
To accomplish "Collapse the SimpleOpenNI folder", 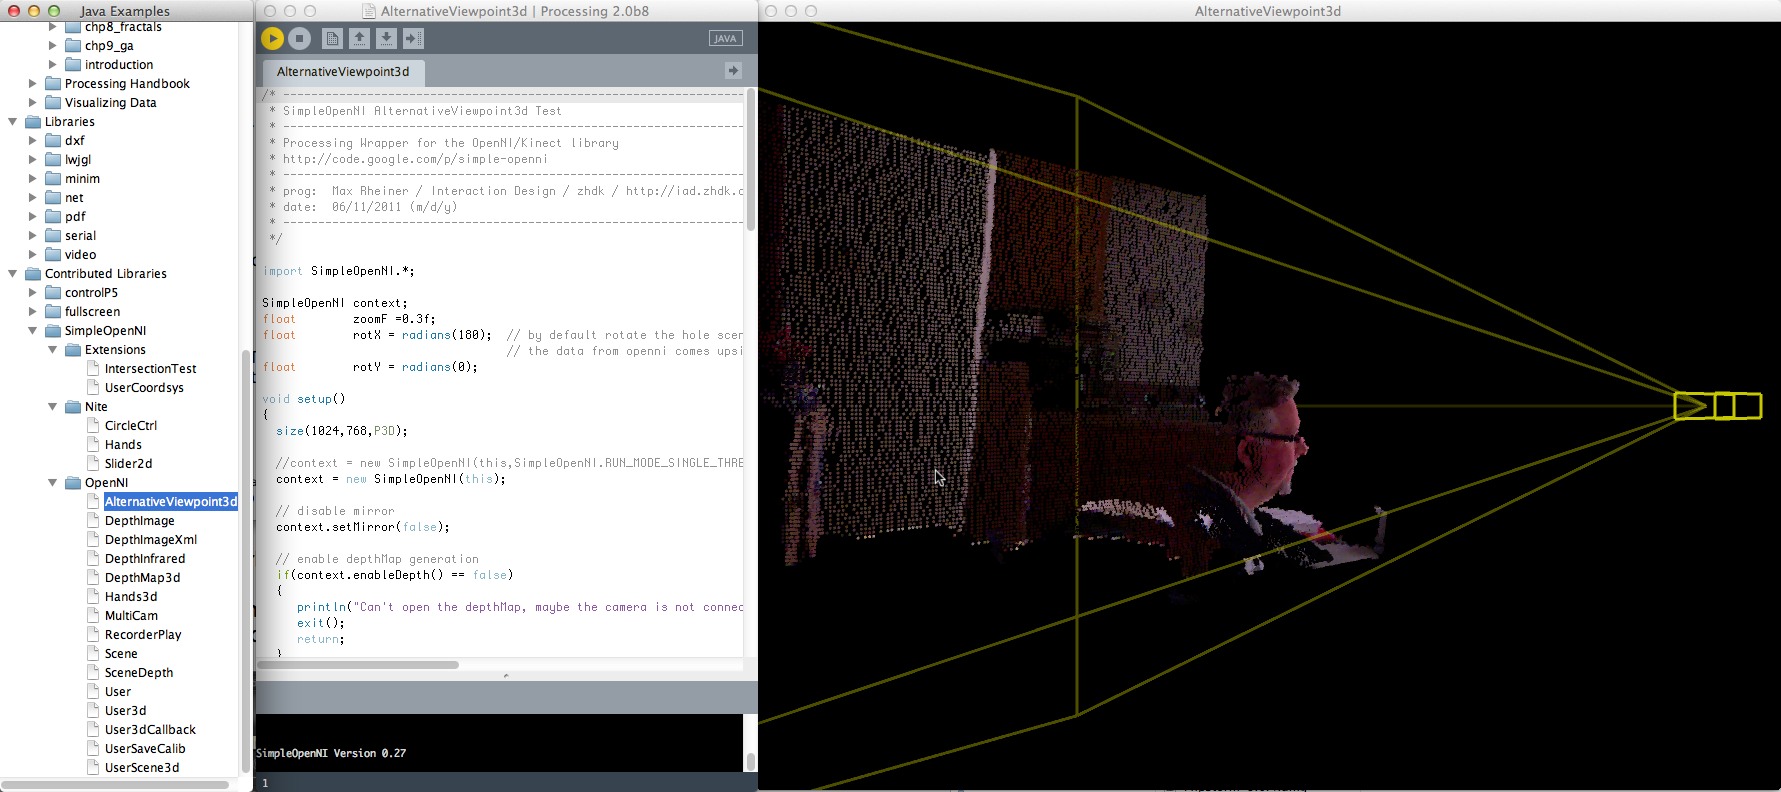I will tap(33, 331).
